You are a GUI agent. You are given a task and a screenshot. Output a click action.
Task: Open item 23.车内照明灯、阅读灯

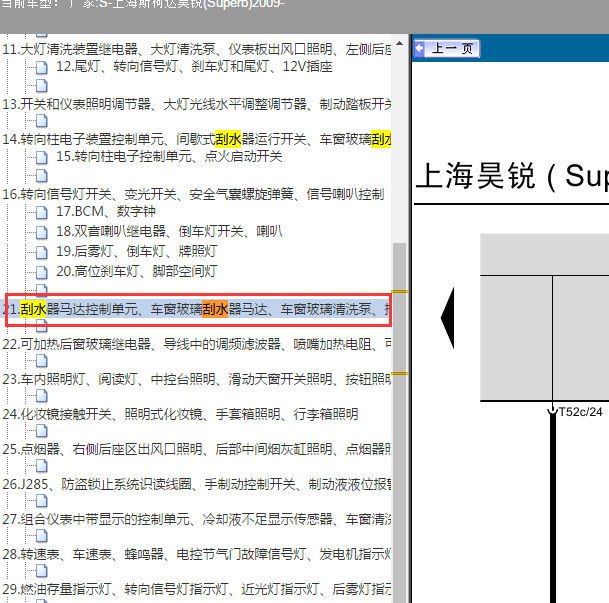tap(197, 379)
